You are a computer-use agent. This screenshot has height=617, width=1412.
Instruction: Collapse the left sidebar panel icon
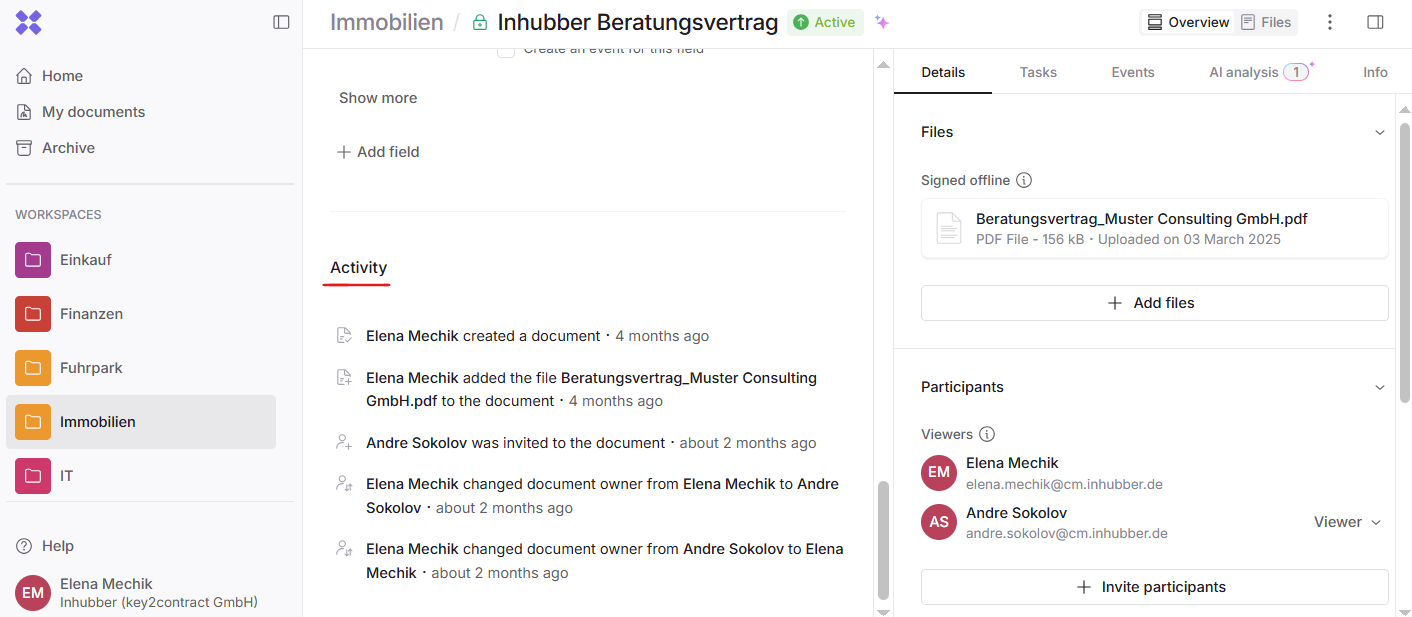point(281,22)
